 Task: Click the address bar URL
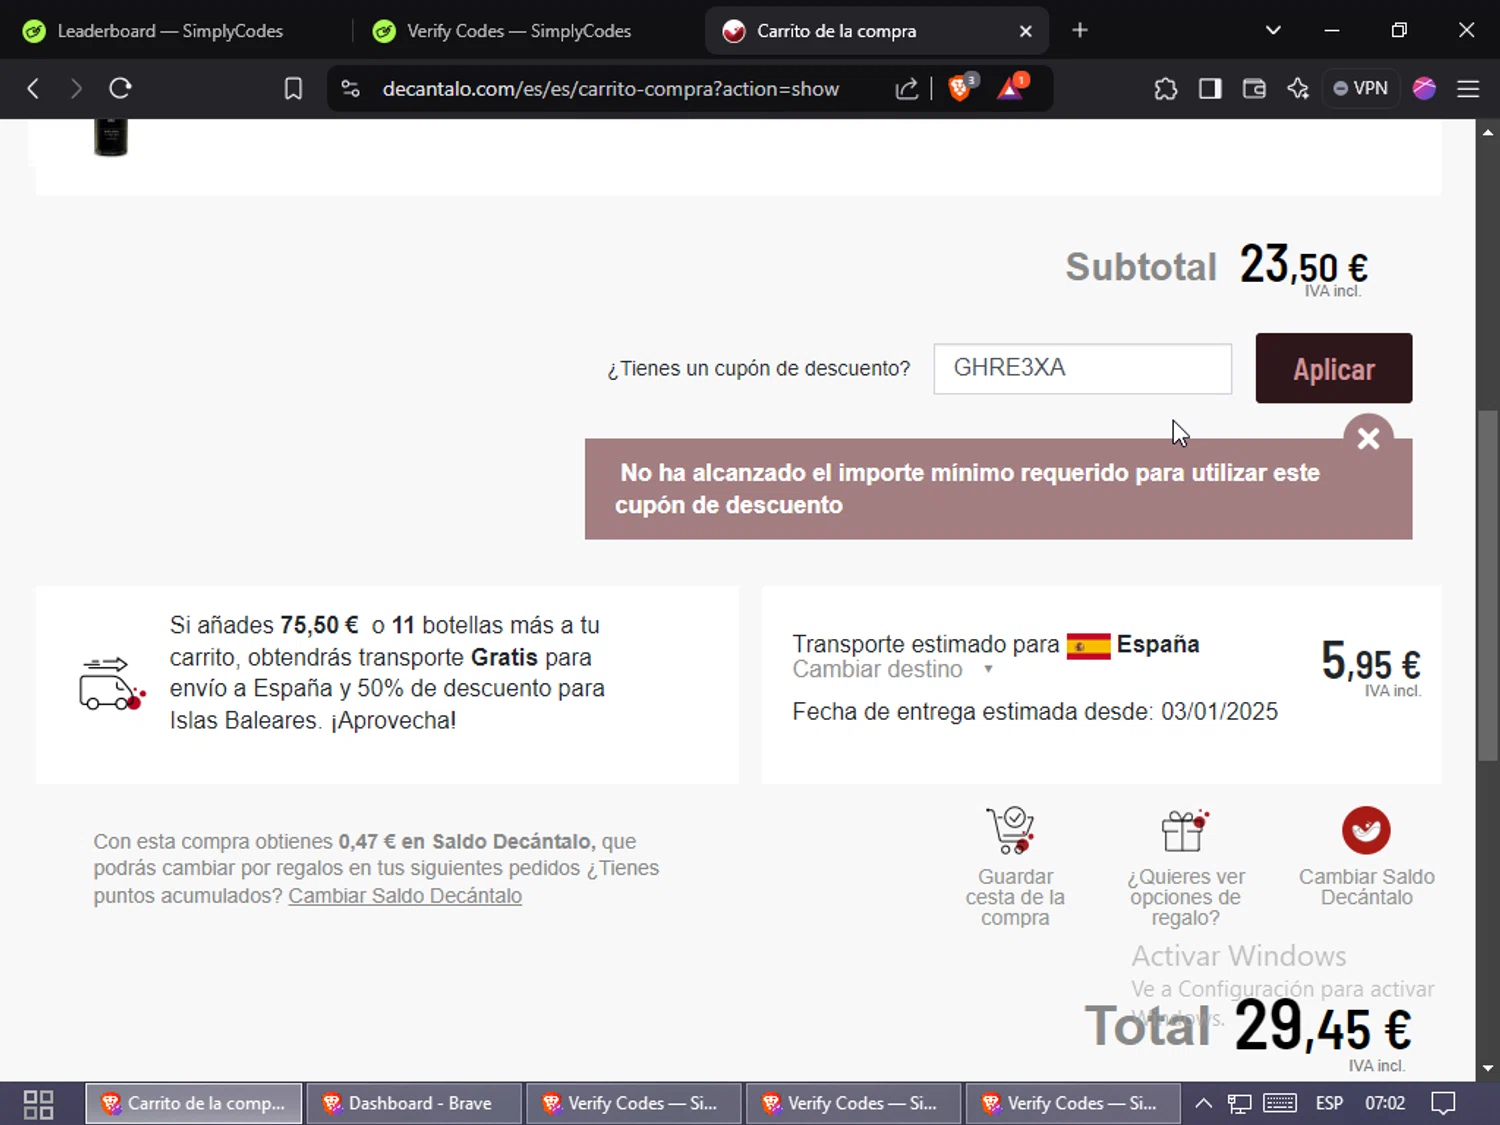610,89
